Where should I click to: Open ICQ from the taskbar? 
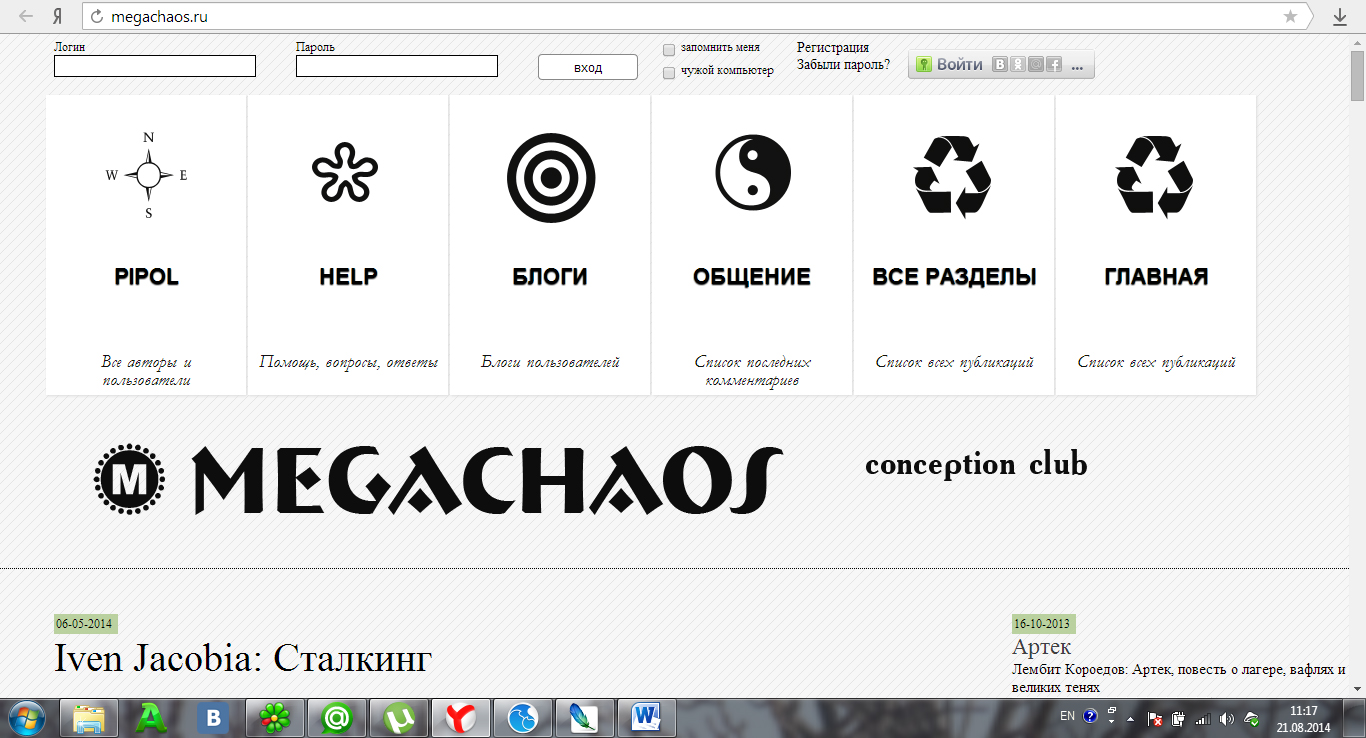point(275,717)
